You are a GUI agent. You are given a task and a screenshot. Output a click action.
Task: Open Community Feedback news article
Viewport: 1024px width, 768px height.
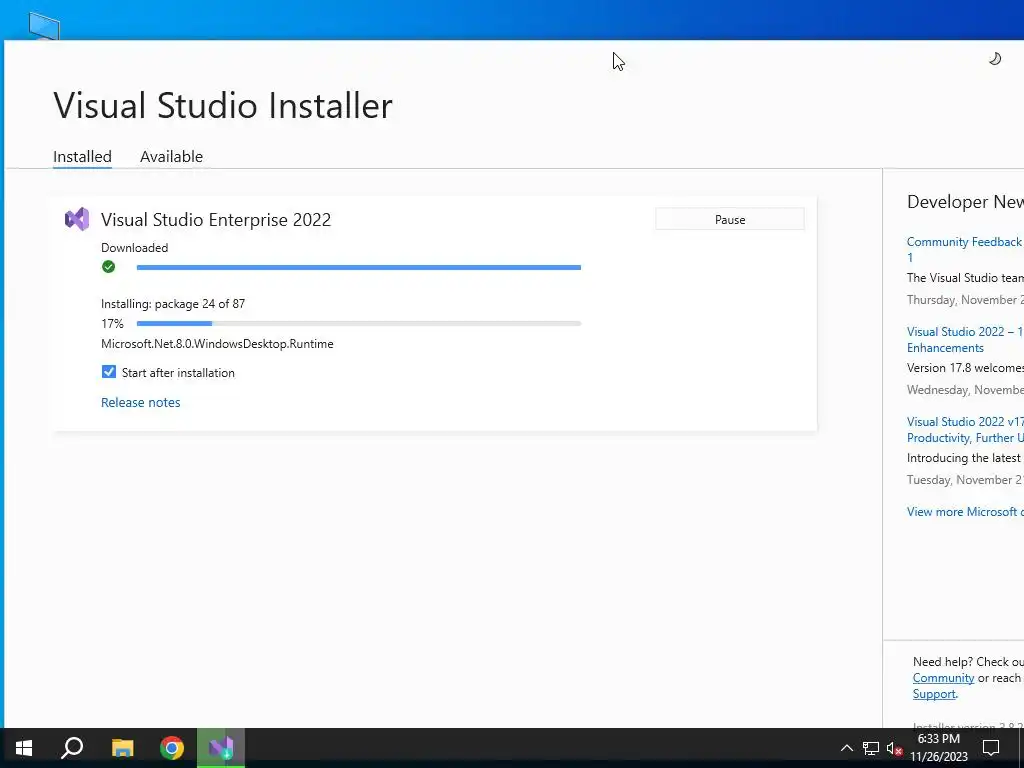[965, 249]
